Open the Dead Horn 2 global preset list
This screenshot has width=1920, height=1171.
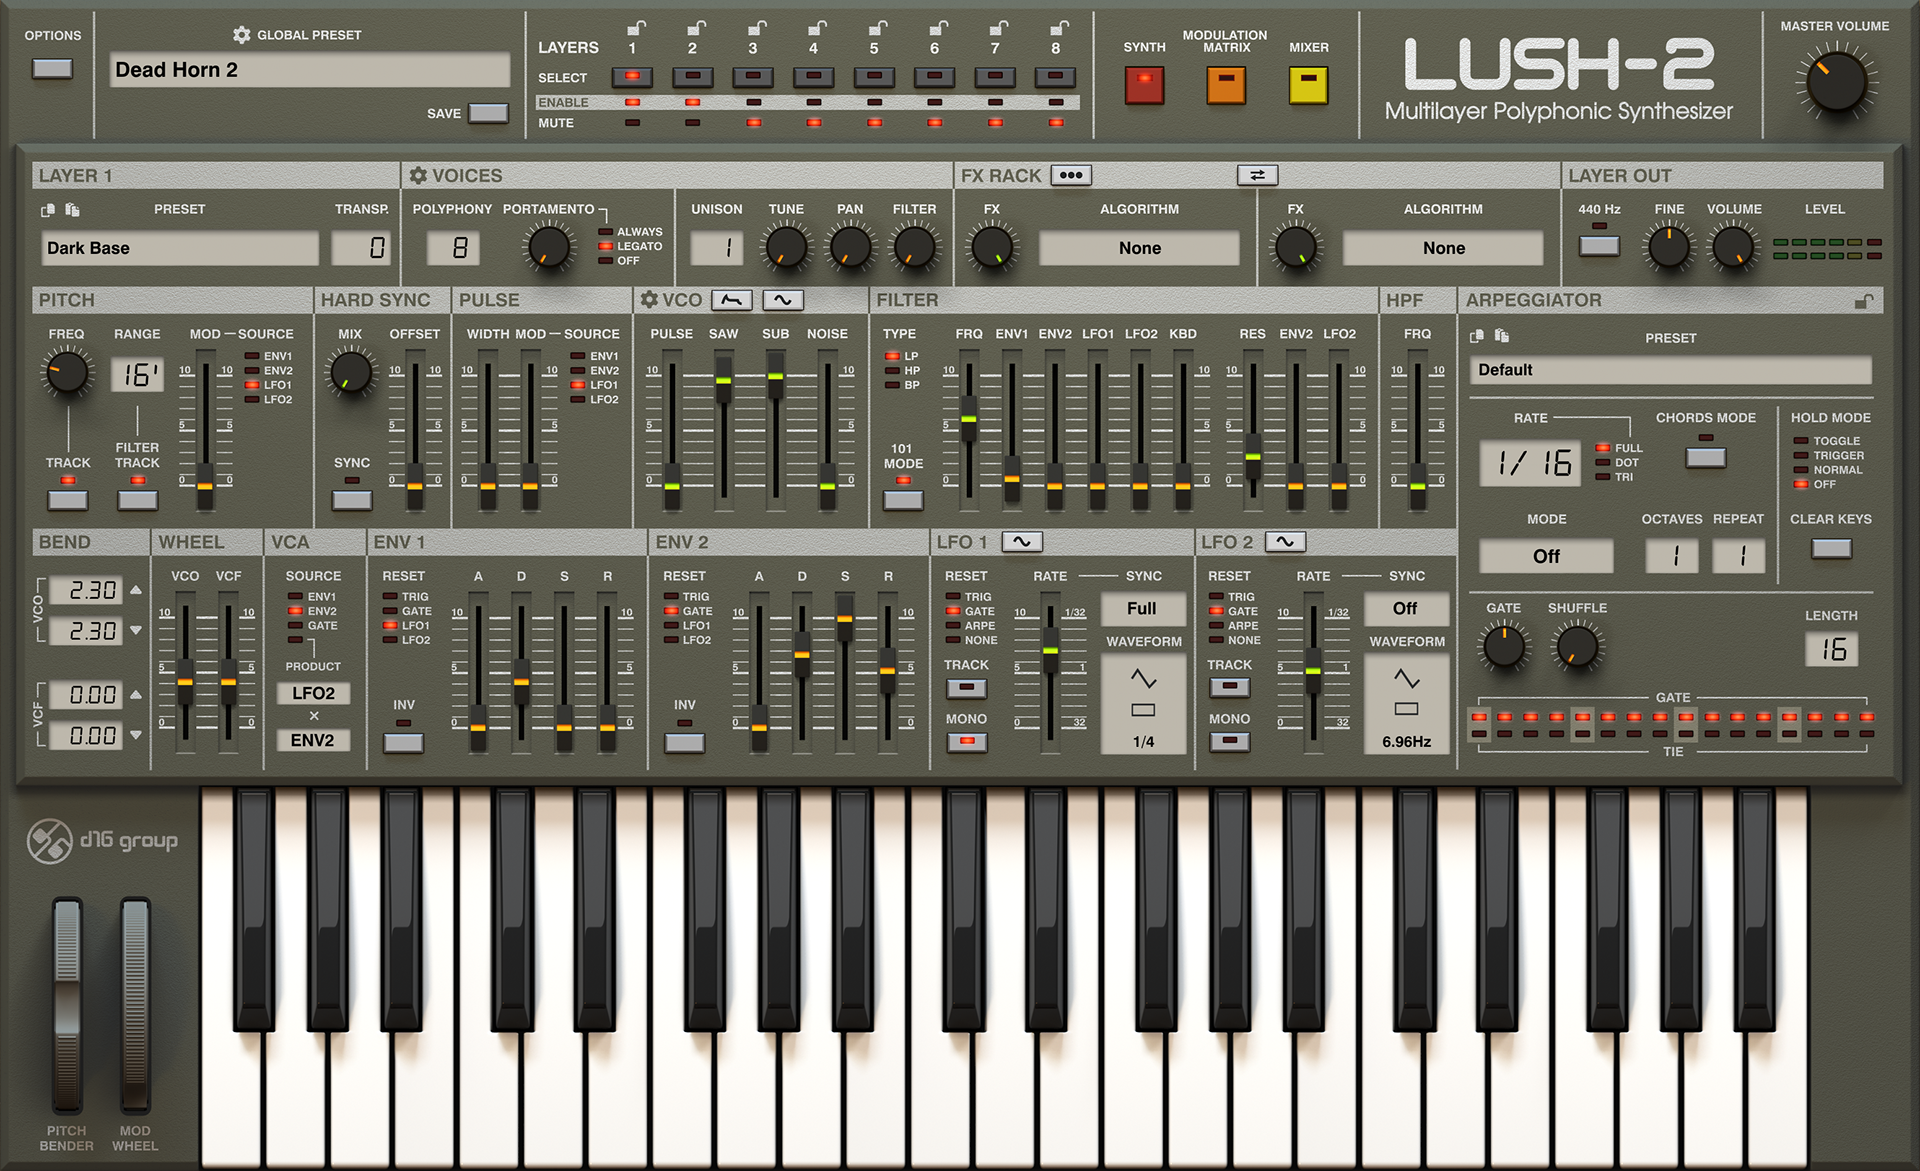(310, 70)
